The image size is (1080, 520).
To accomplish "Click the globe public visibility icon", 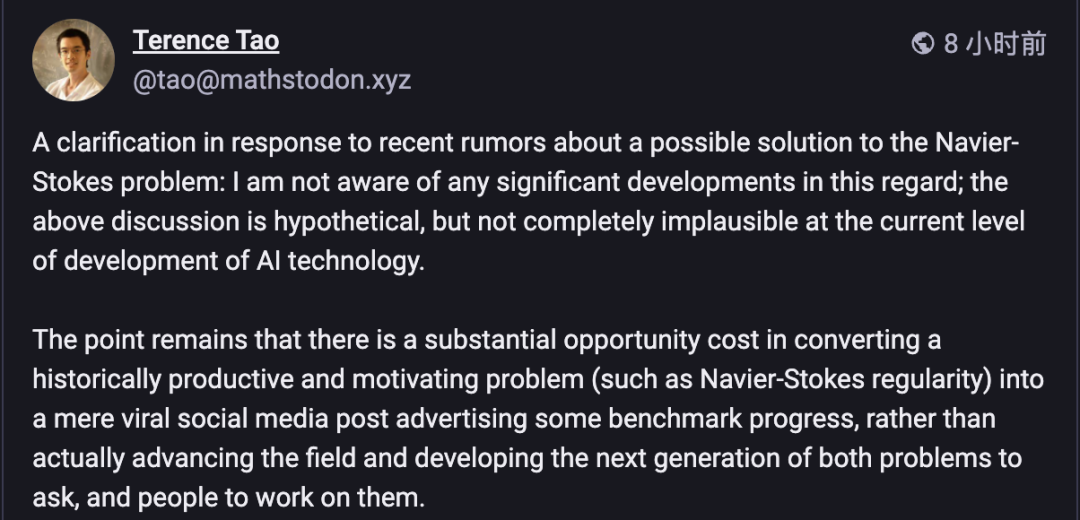I will [x=922, y=43].
